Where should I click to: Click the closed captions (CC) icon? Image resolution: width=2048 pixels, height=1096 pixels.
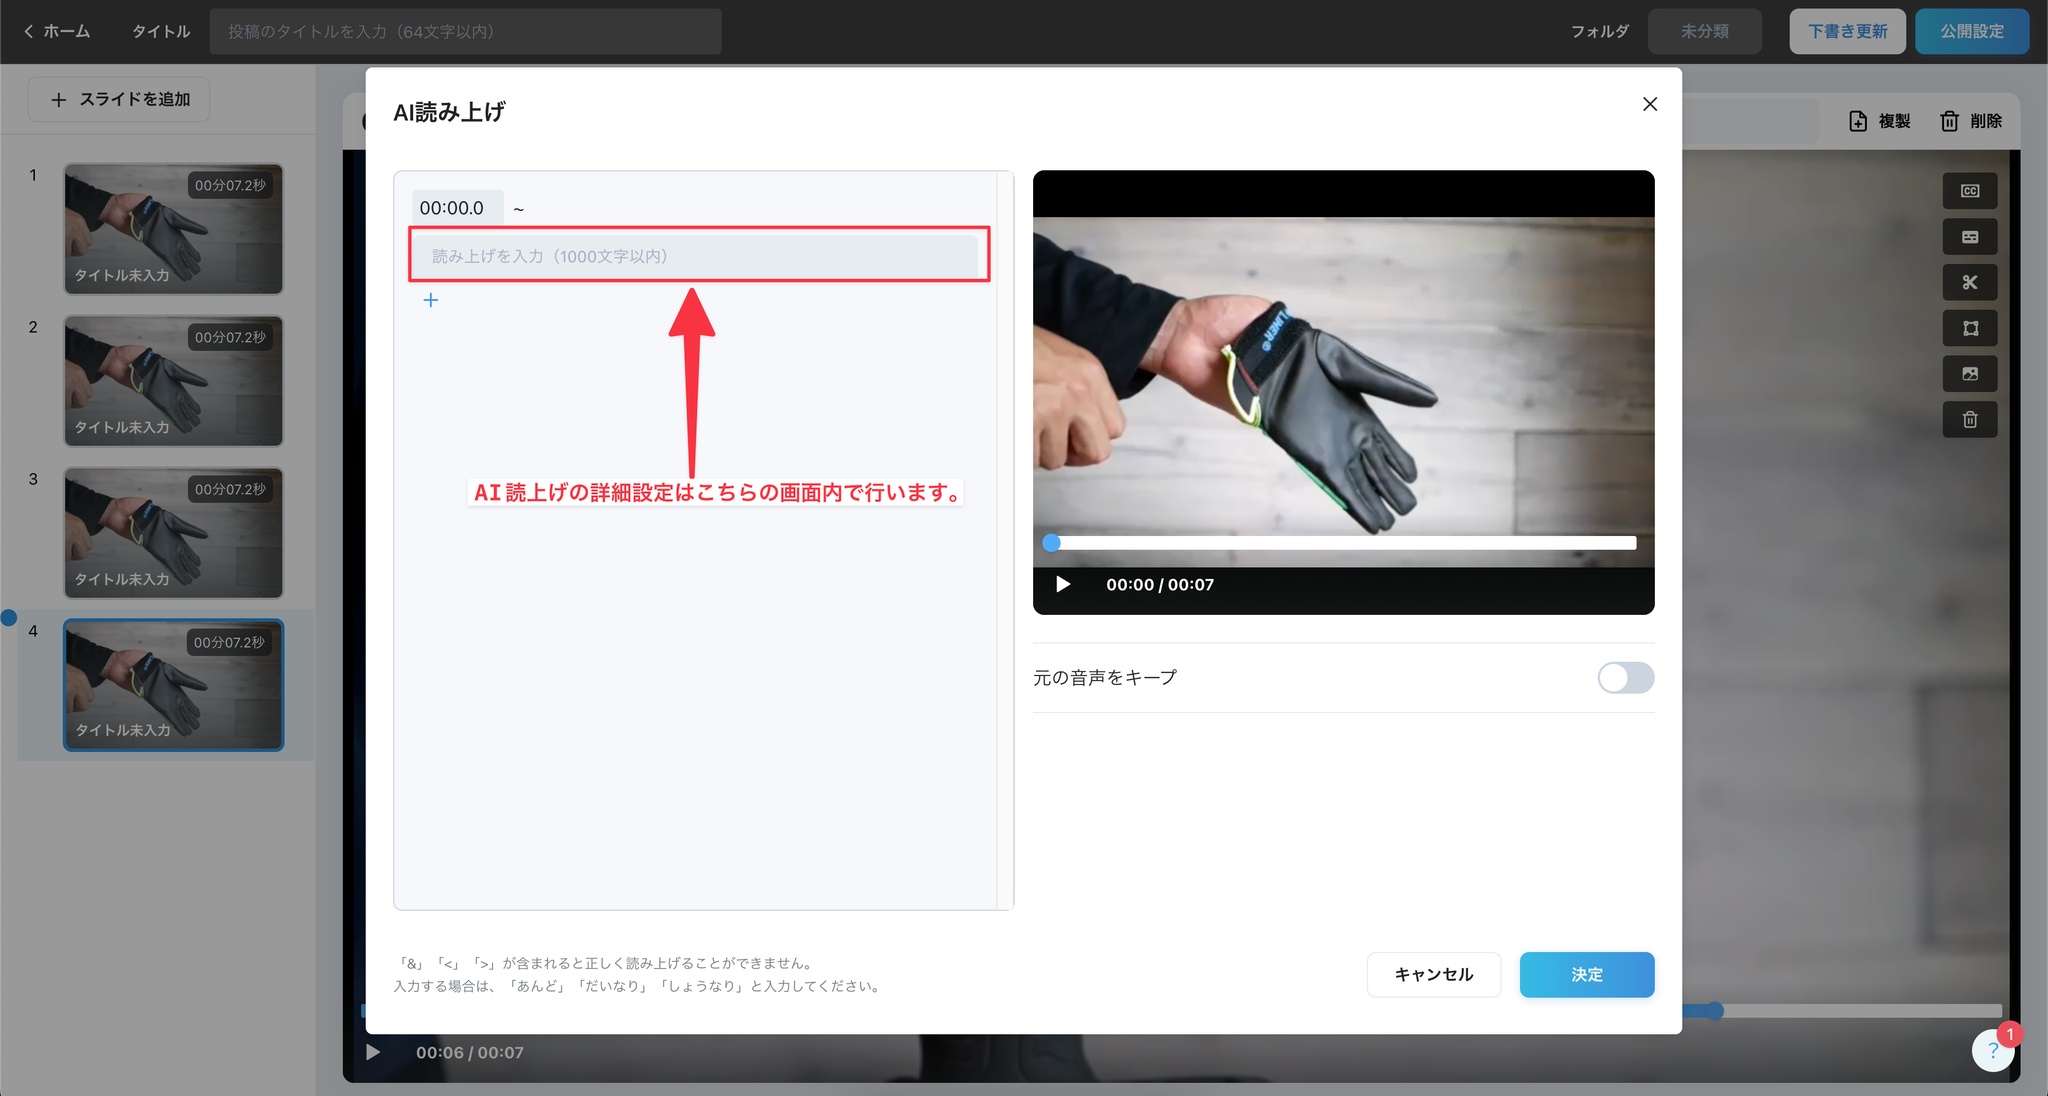coord(1969,191)
